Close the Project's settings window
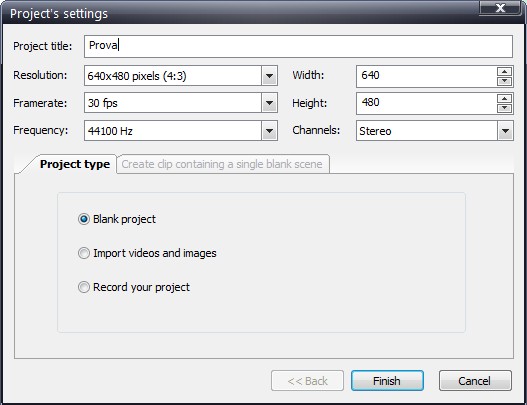 (x=500, y=8)
